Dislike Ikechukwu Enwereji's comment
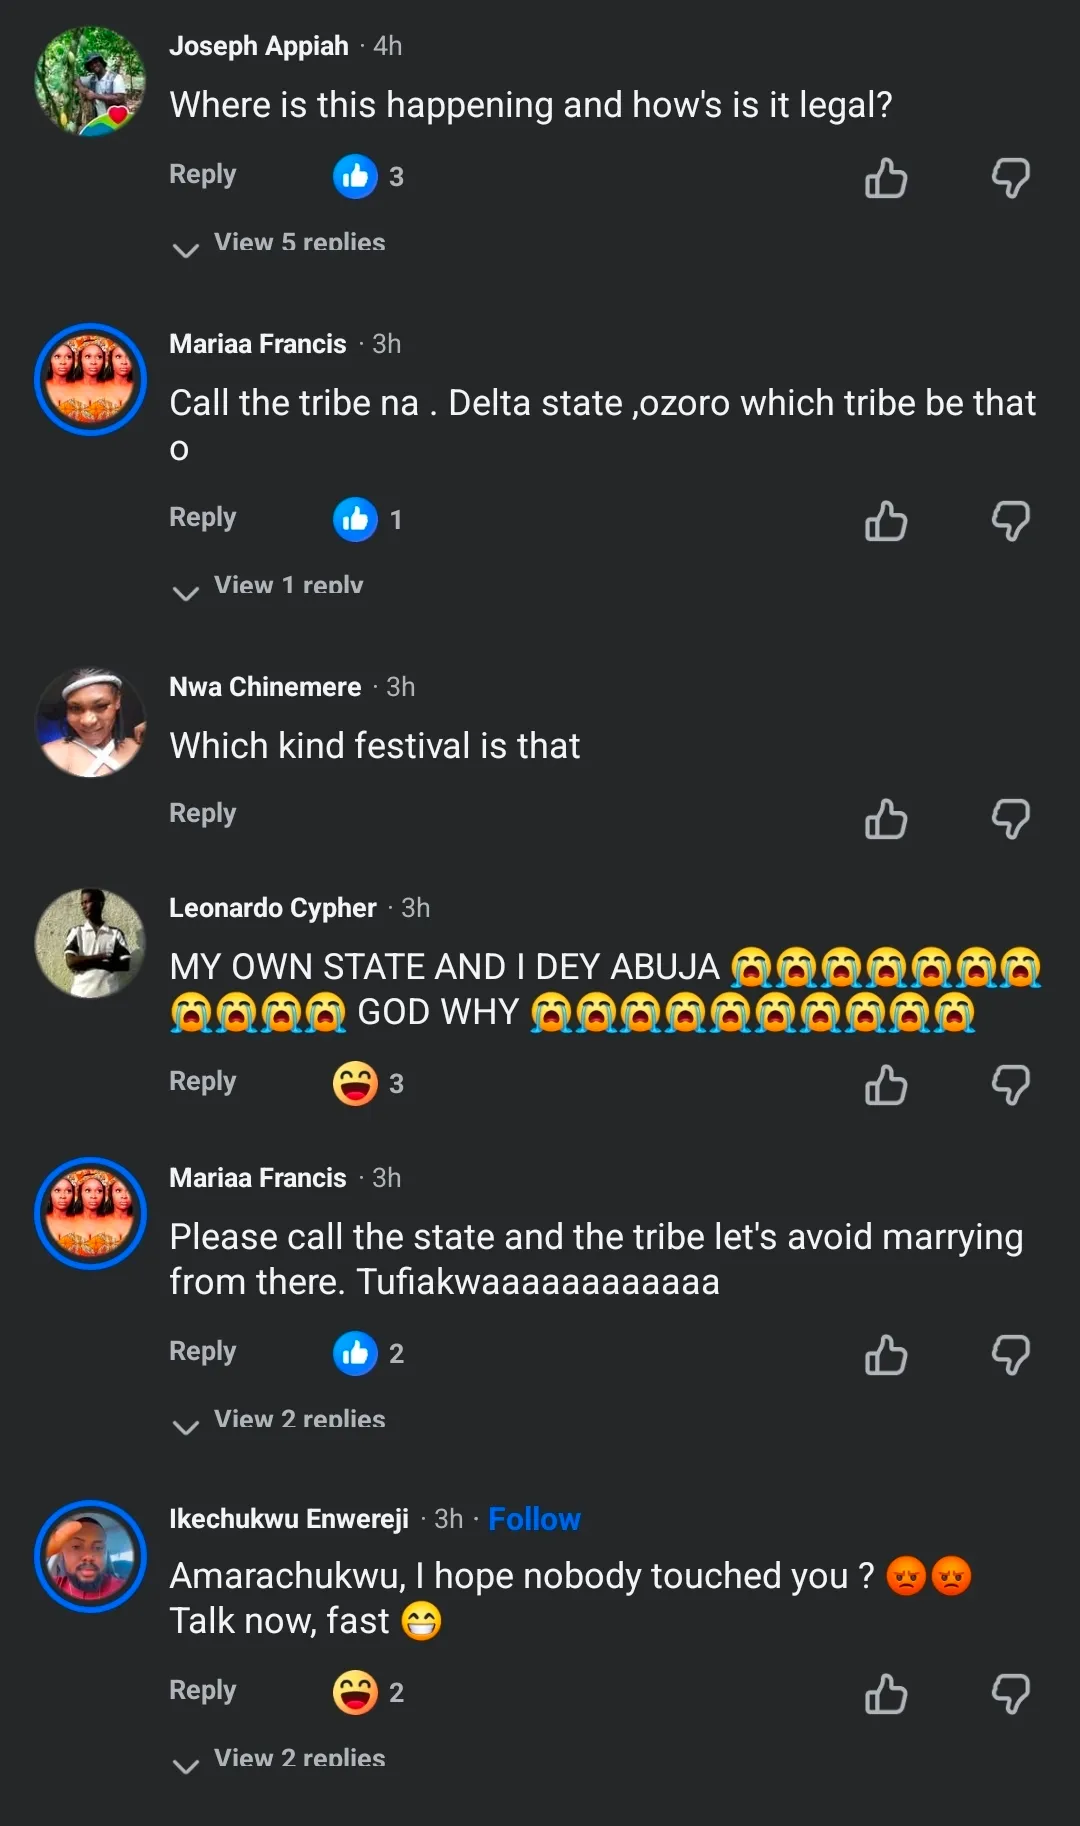 1010,1695
